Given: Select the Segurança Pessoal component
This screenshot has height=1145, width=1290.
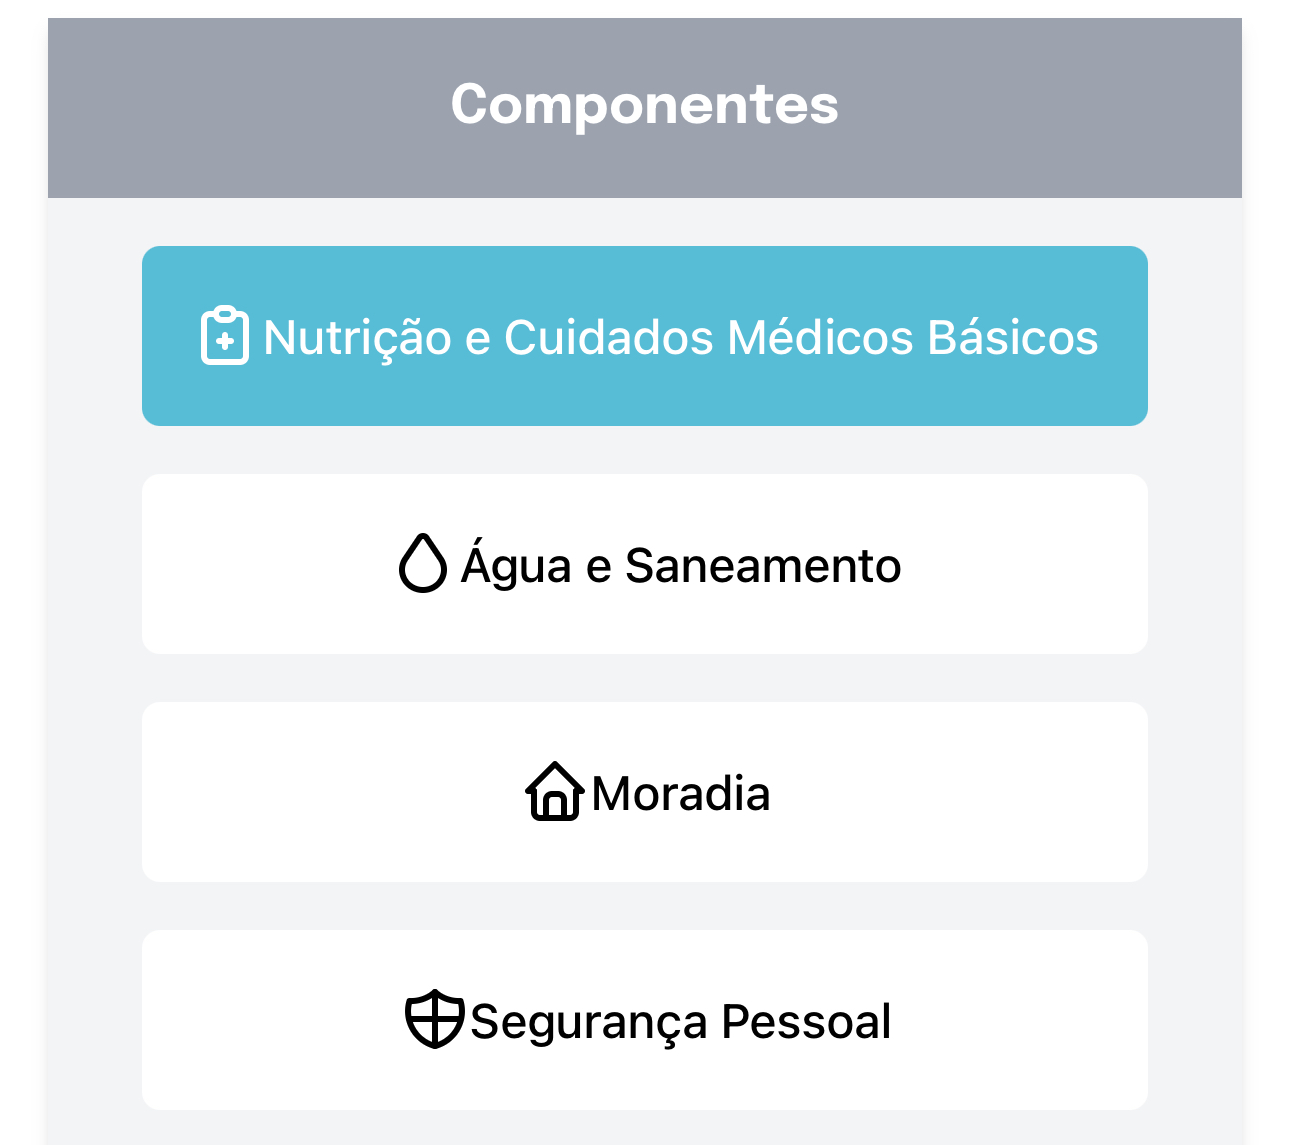Looking at the screenshot, I should [644, 1020].
